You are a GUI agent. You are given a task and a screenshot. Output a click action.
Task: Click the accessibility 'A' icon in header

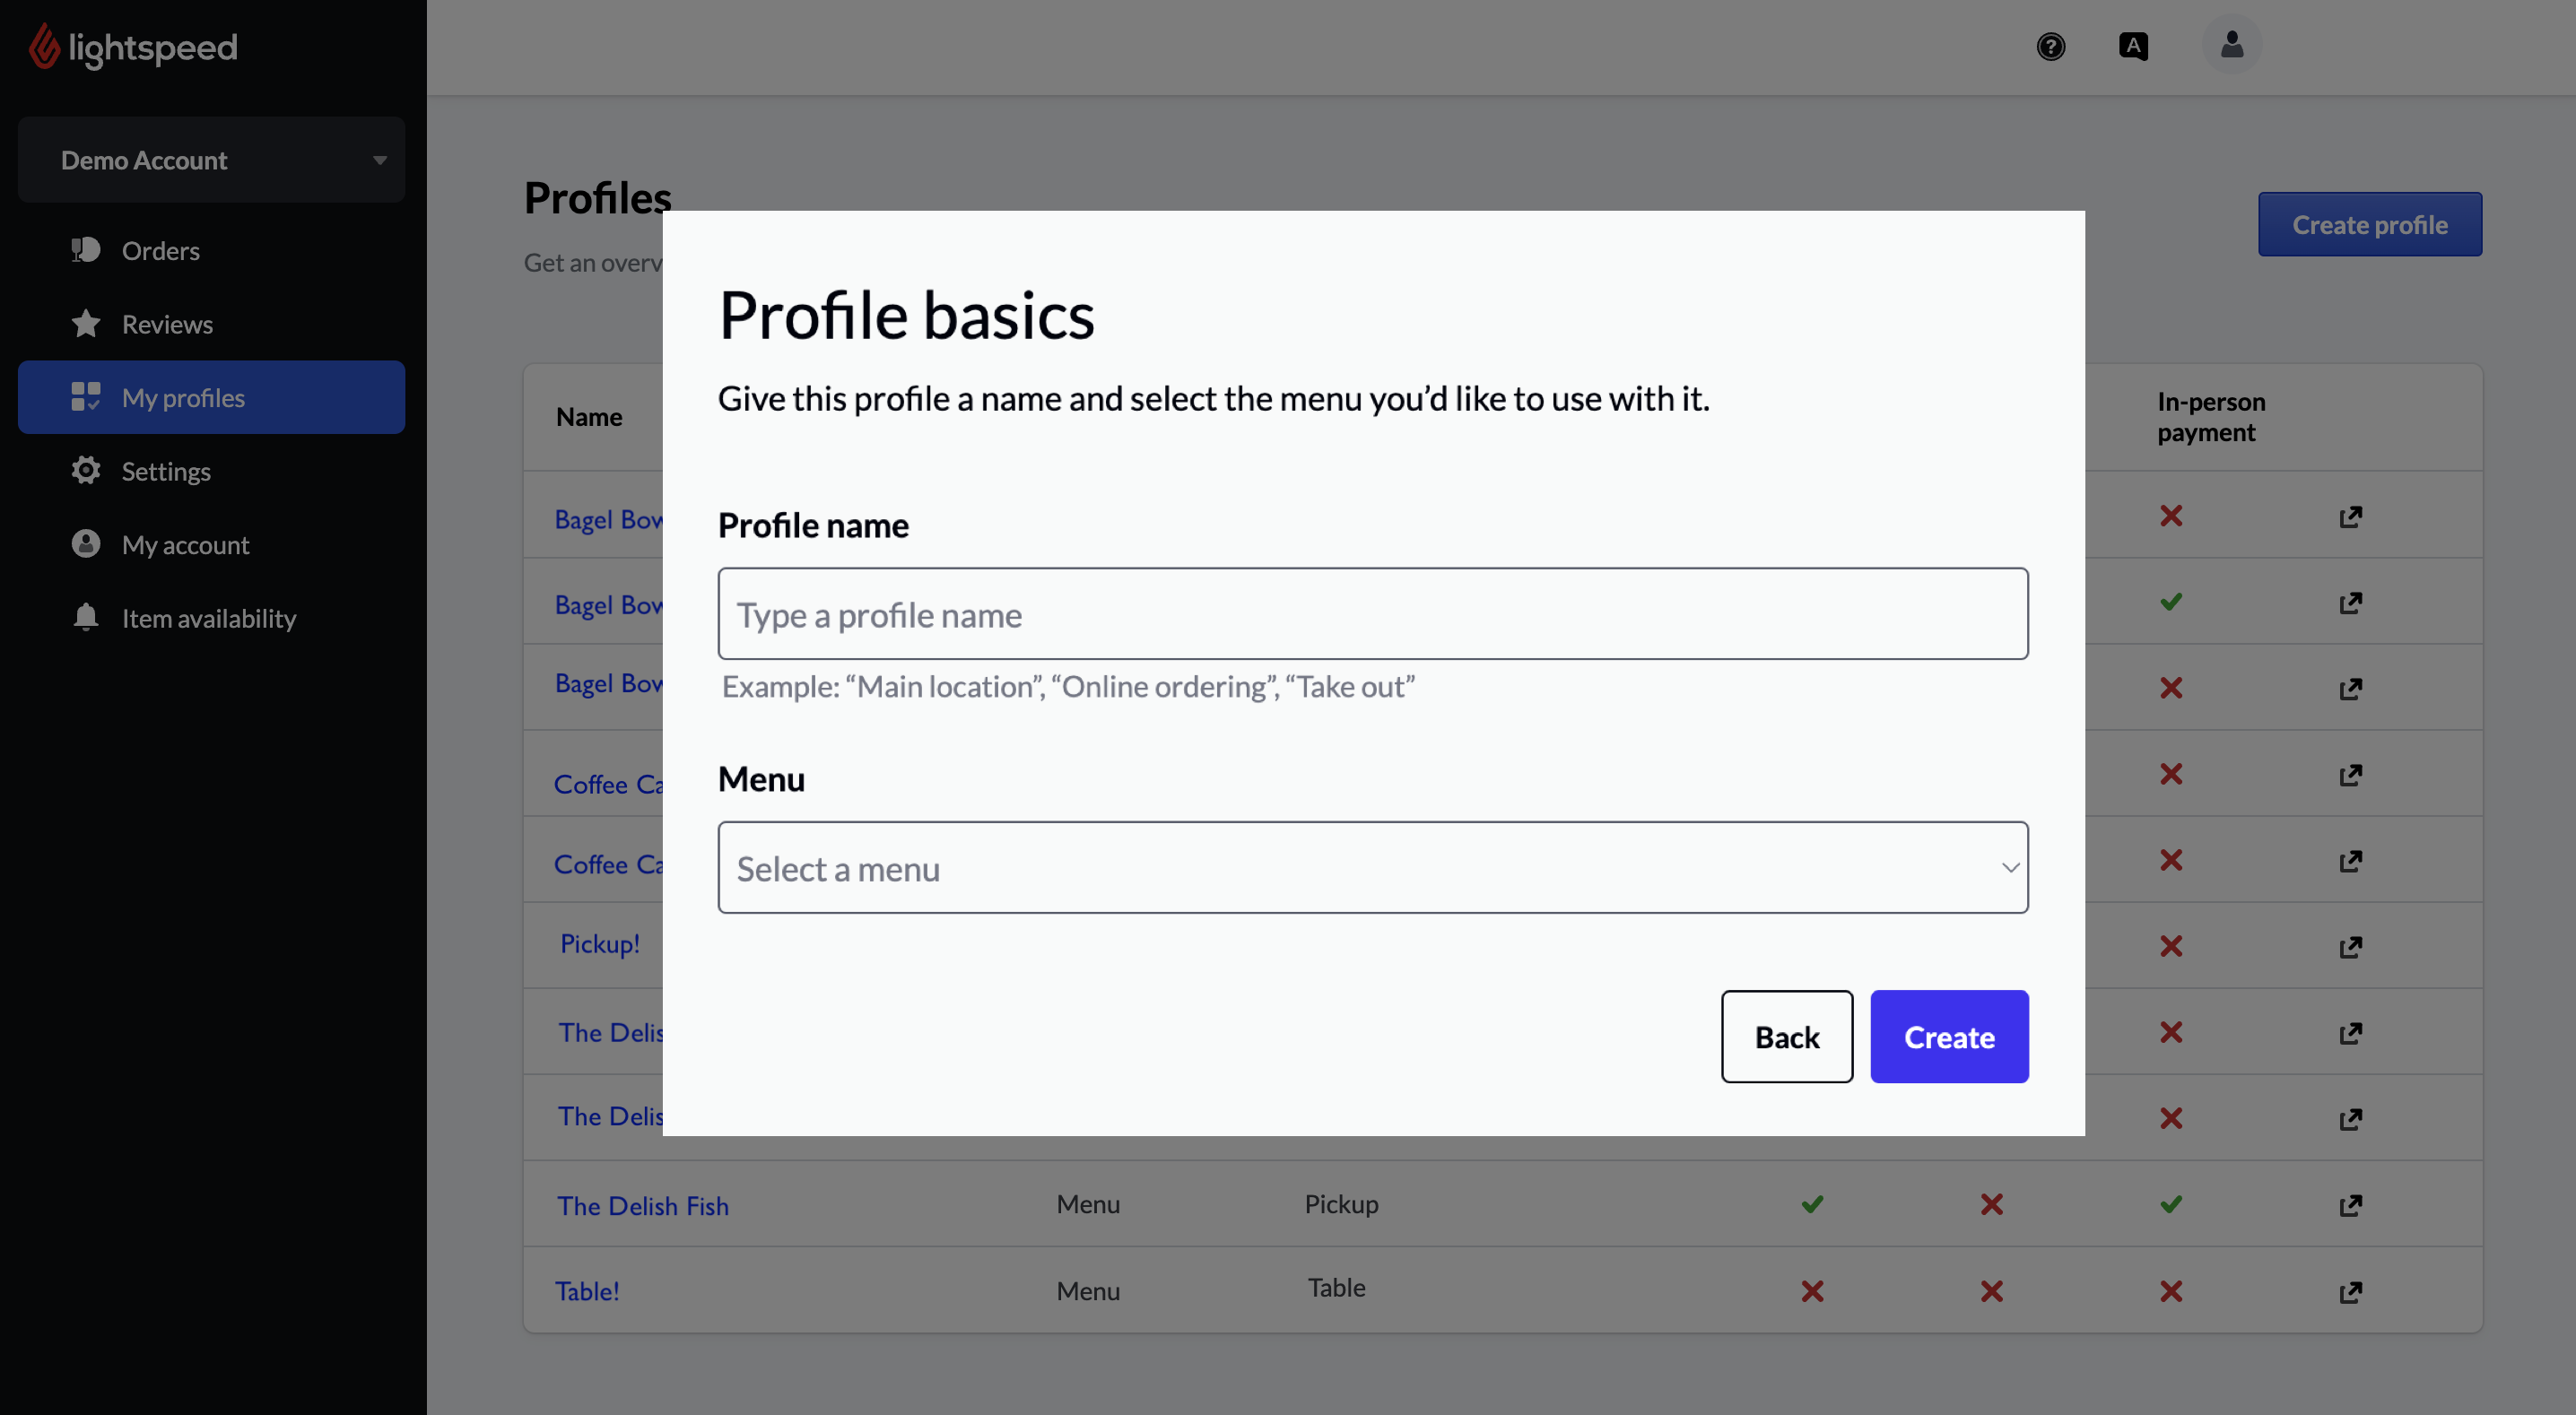[2133, 44]
